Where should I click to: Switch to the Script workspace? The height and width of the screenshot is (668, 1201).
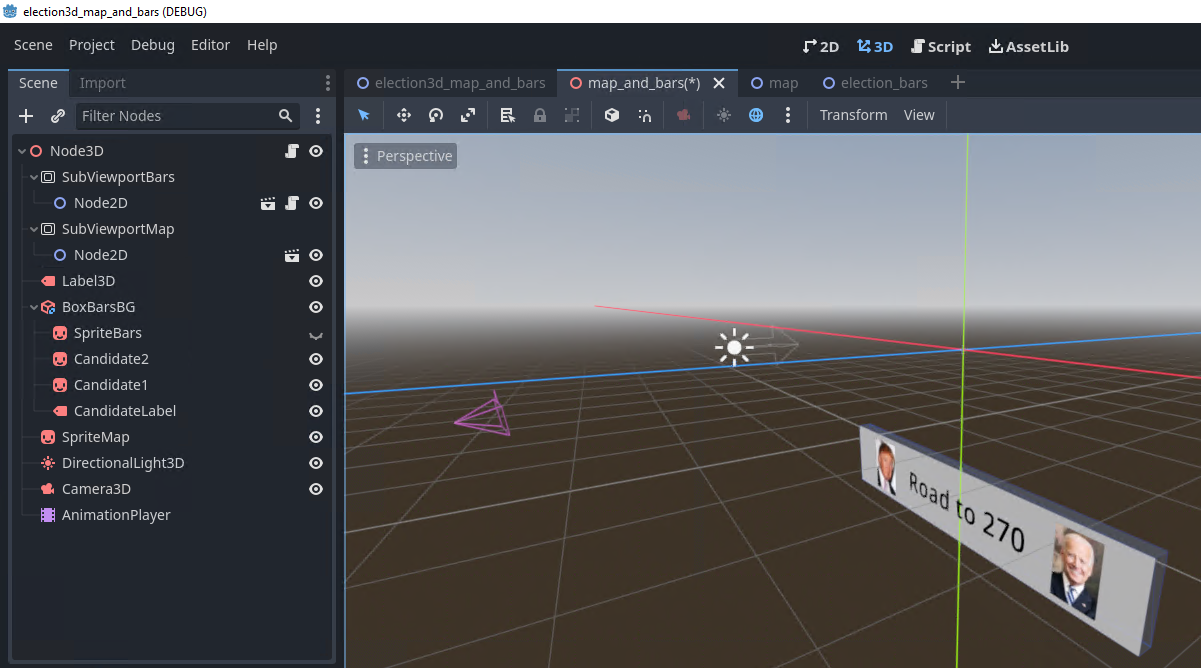(940, 46)
